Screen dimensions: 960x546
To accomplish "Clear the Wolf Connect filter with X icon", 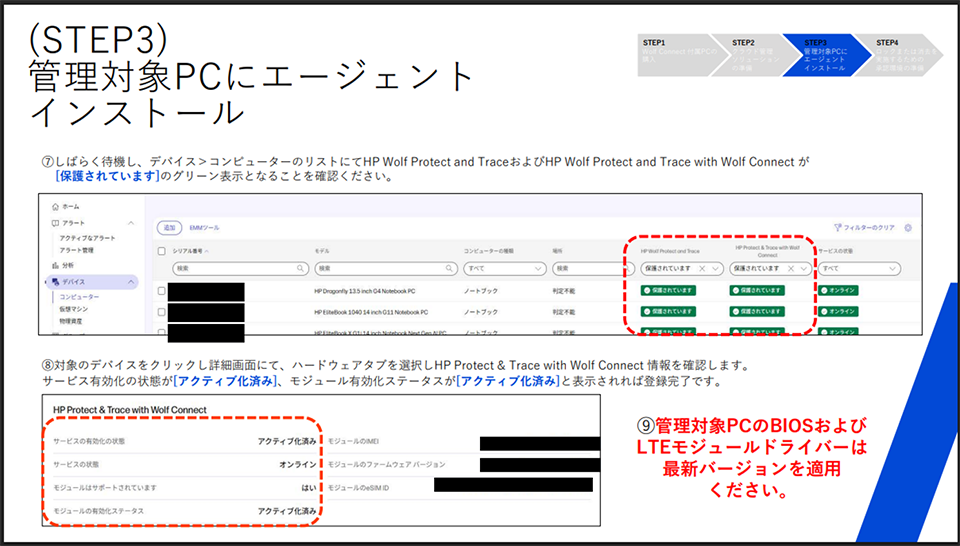I will 791,269.
